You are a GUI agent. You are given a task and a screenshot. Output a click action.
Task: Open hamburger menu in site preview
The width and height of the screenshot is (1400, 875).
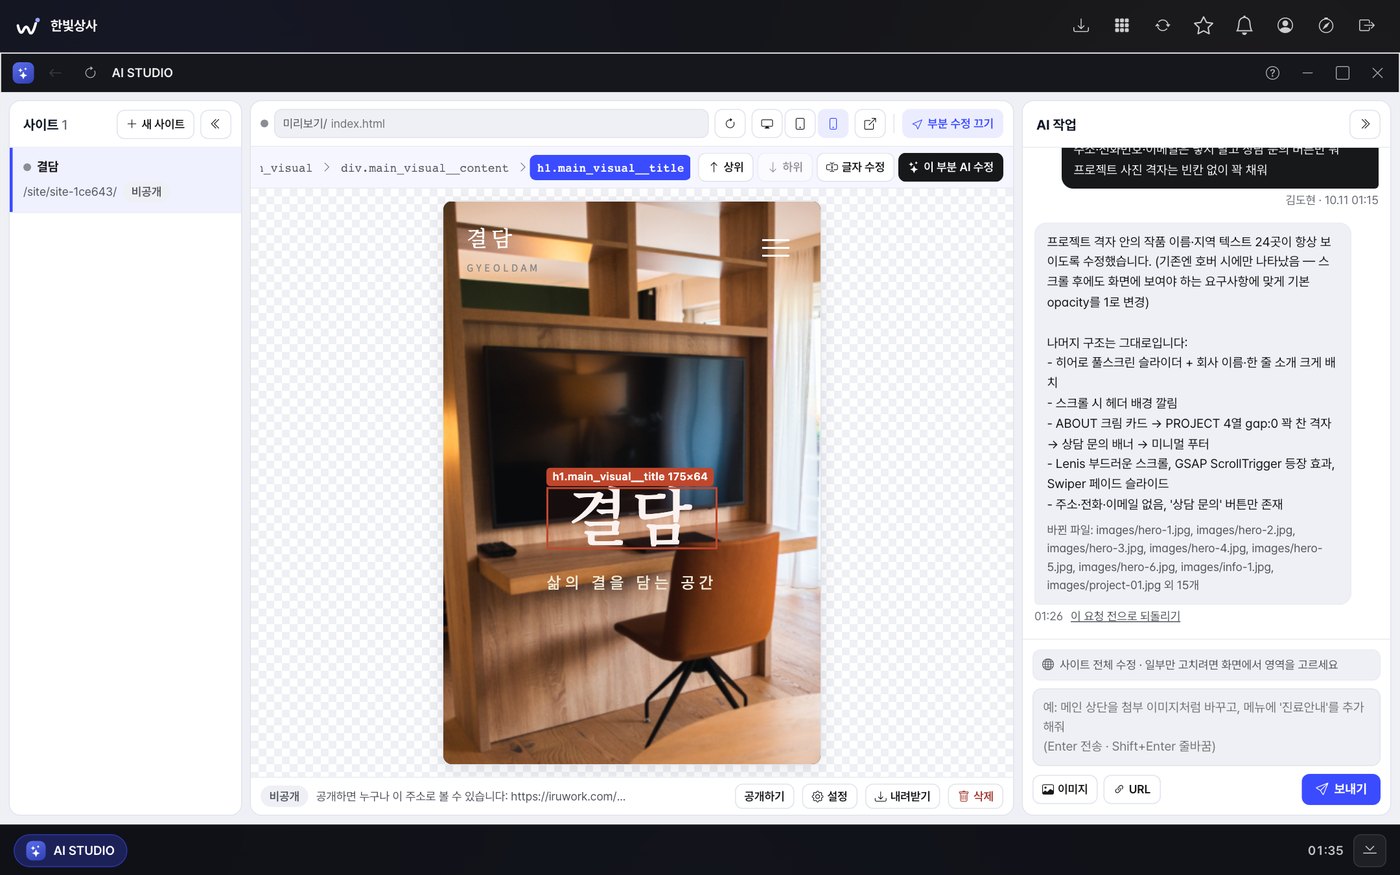[x=776, y=247]
